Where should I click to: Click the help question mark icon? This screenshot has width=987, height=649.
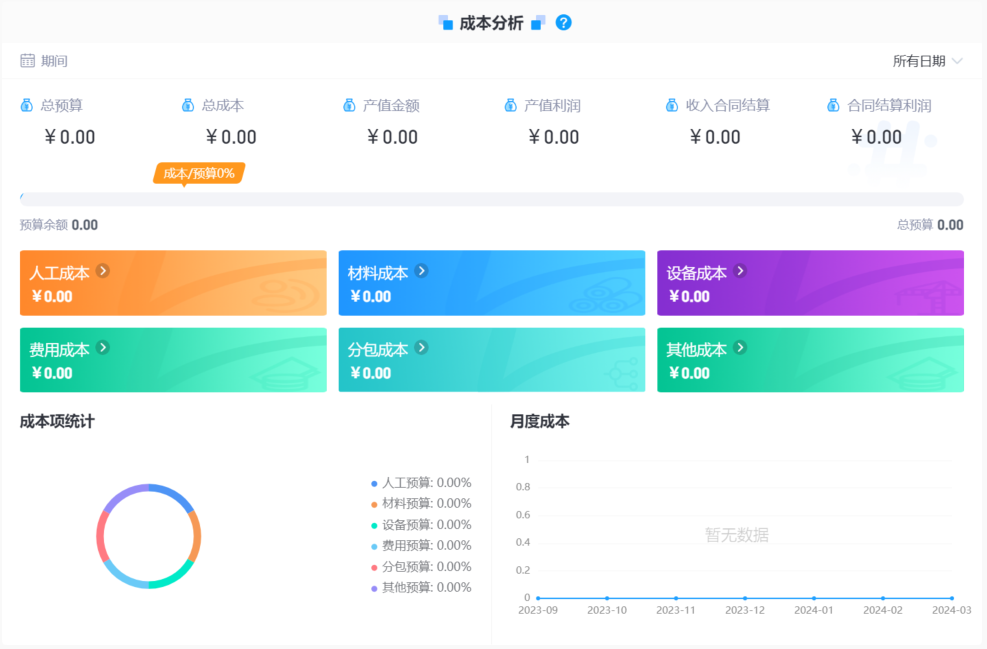tap(563, 21)
